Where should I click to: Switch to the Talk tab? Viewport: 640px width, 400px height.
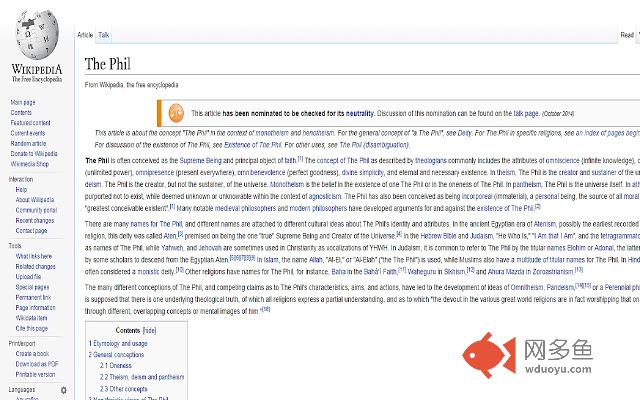click(104, 35)
